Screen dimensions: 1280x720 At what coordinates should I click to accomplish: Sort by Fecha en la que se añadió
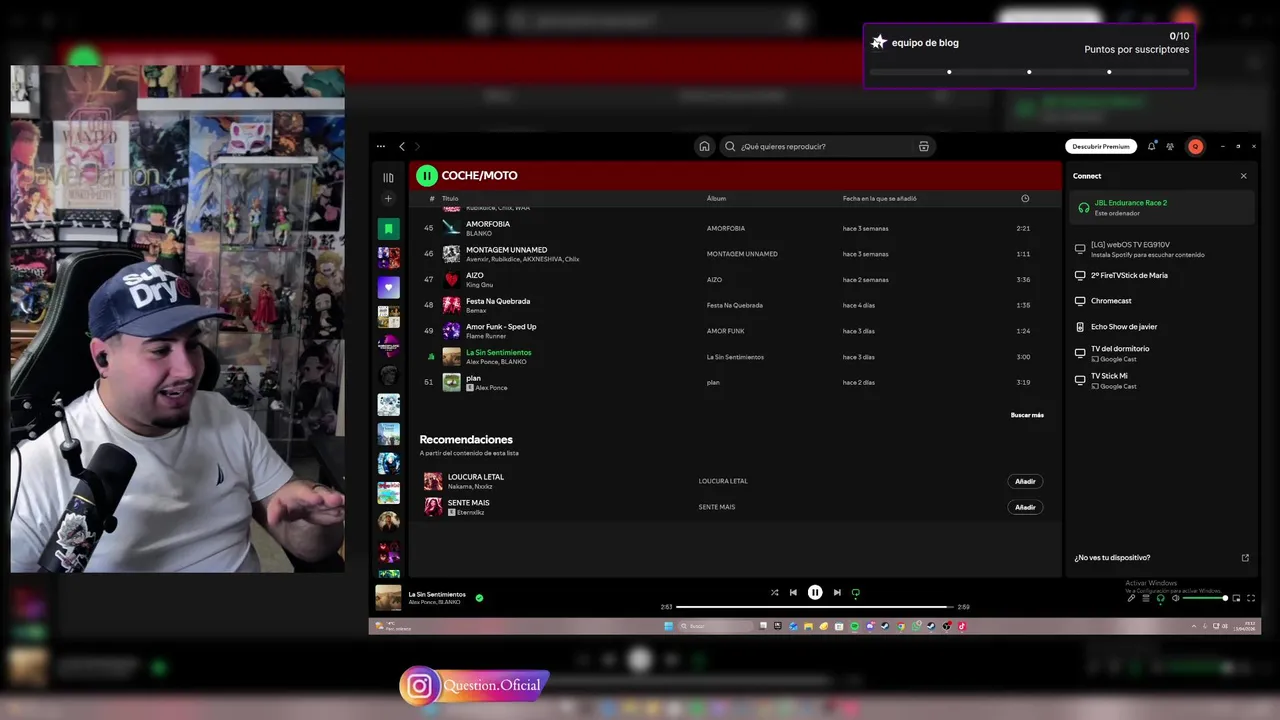coord(879,198)
